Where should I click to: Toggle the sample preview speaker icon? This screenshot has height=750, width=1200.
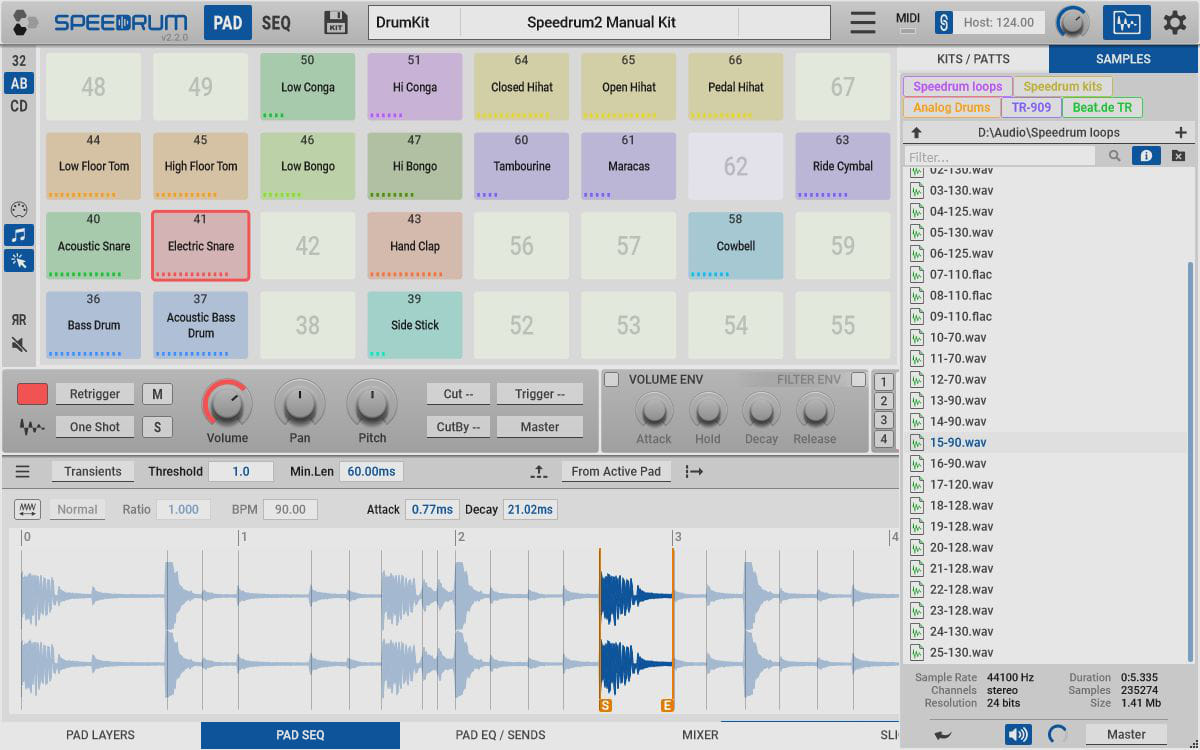[x=1018, y=735]
